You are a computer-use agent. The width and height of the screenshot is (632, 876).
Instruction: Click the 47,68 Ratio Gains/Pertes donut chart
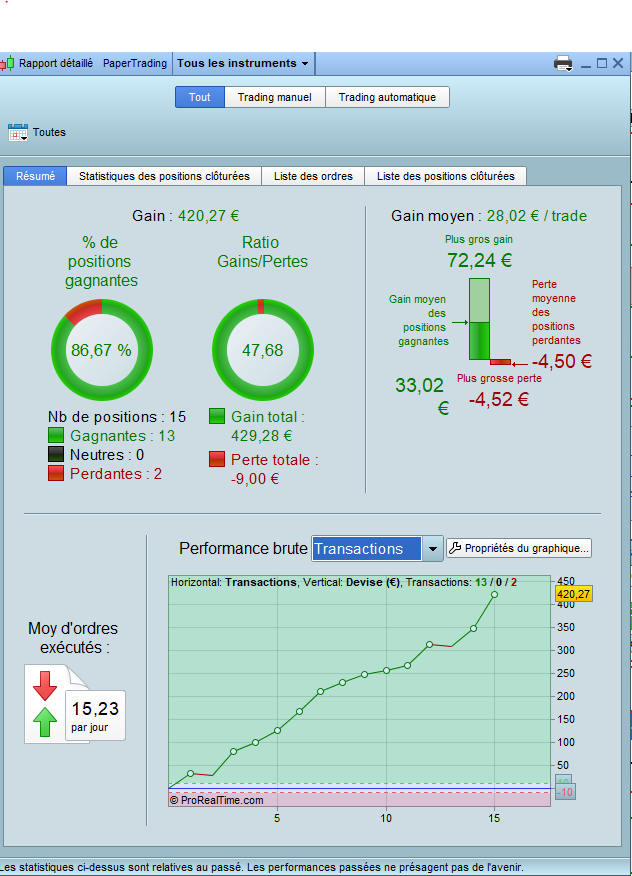coord(263,350)
